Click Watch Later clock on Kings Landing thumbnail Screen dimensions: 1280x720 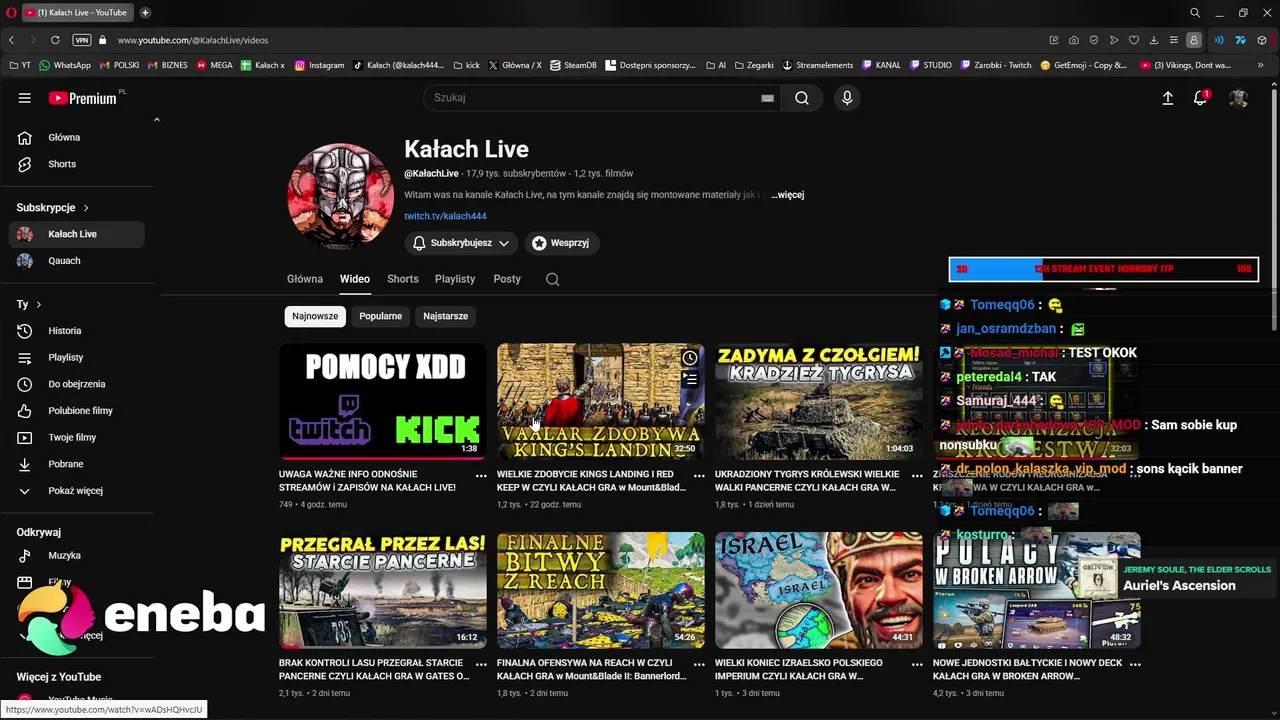tap(690, 358)
